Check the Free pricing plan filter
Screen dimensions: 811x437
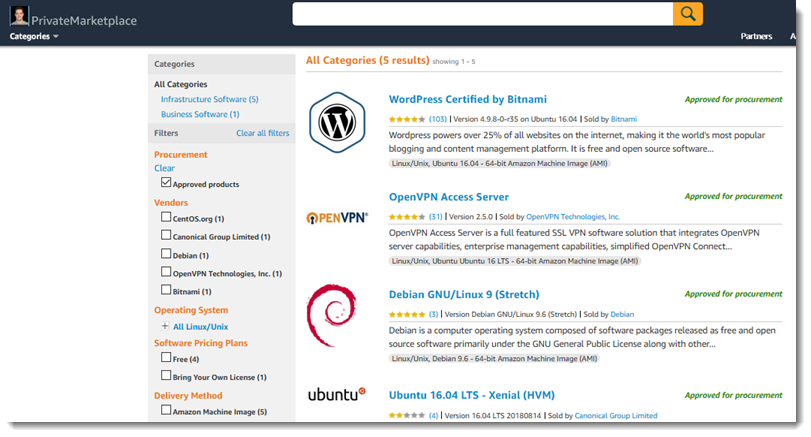click(x=166, y=357)
